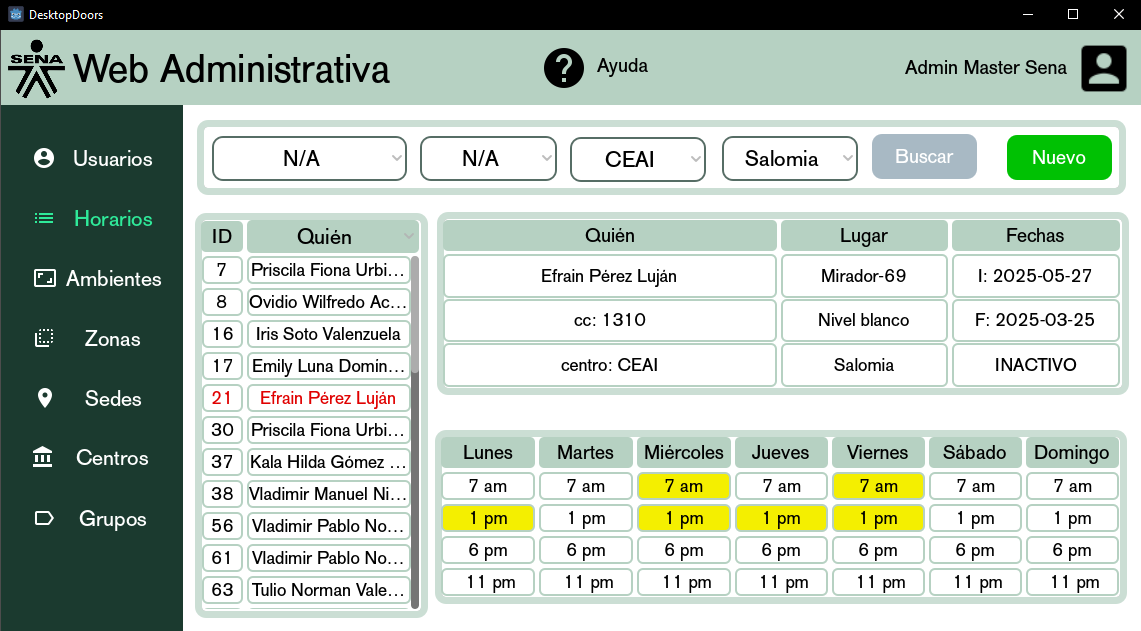Click the Nivel blanco cell
Viewport: 1141px width, 631px height.
pyautogui.click(x=864, y=320)
